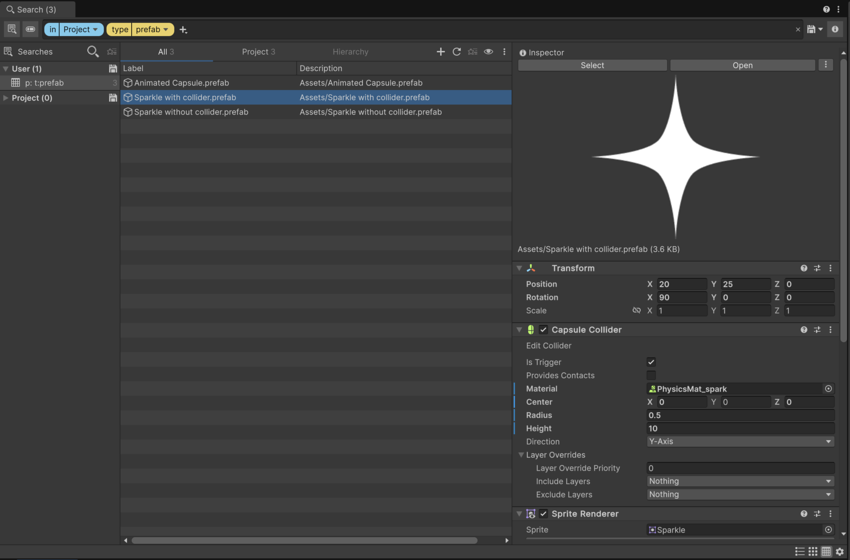Open the Direction Y-Axis dropdown
Image resolution: width=850 pixels, height=560 pixels.
740,442
